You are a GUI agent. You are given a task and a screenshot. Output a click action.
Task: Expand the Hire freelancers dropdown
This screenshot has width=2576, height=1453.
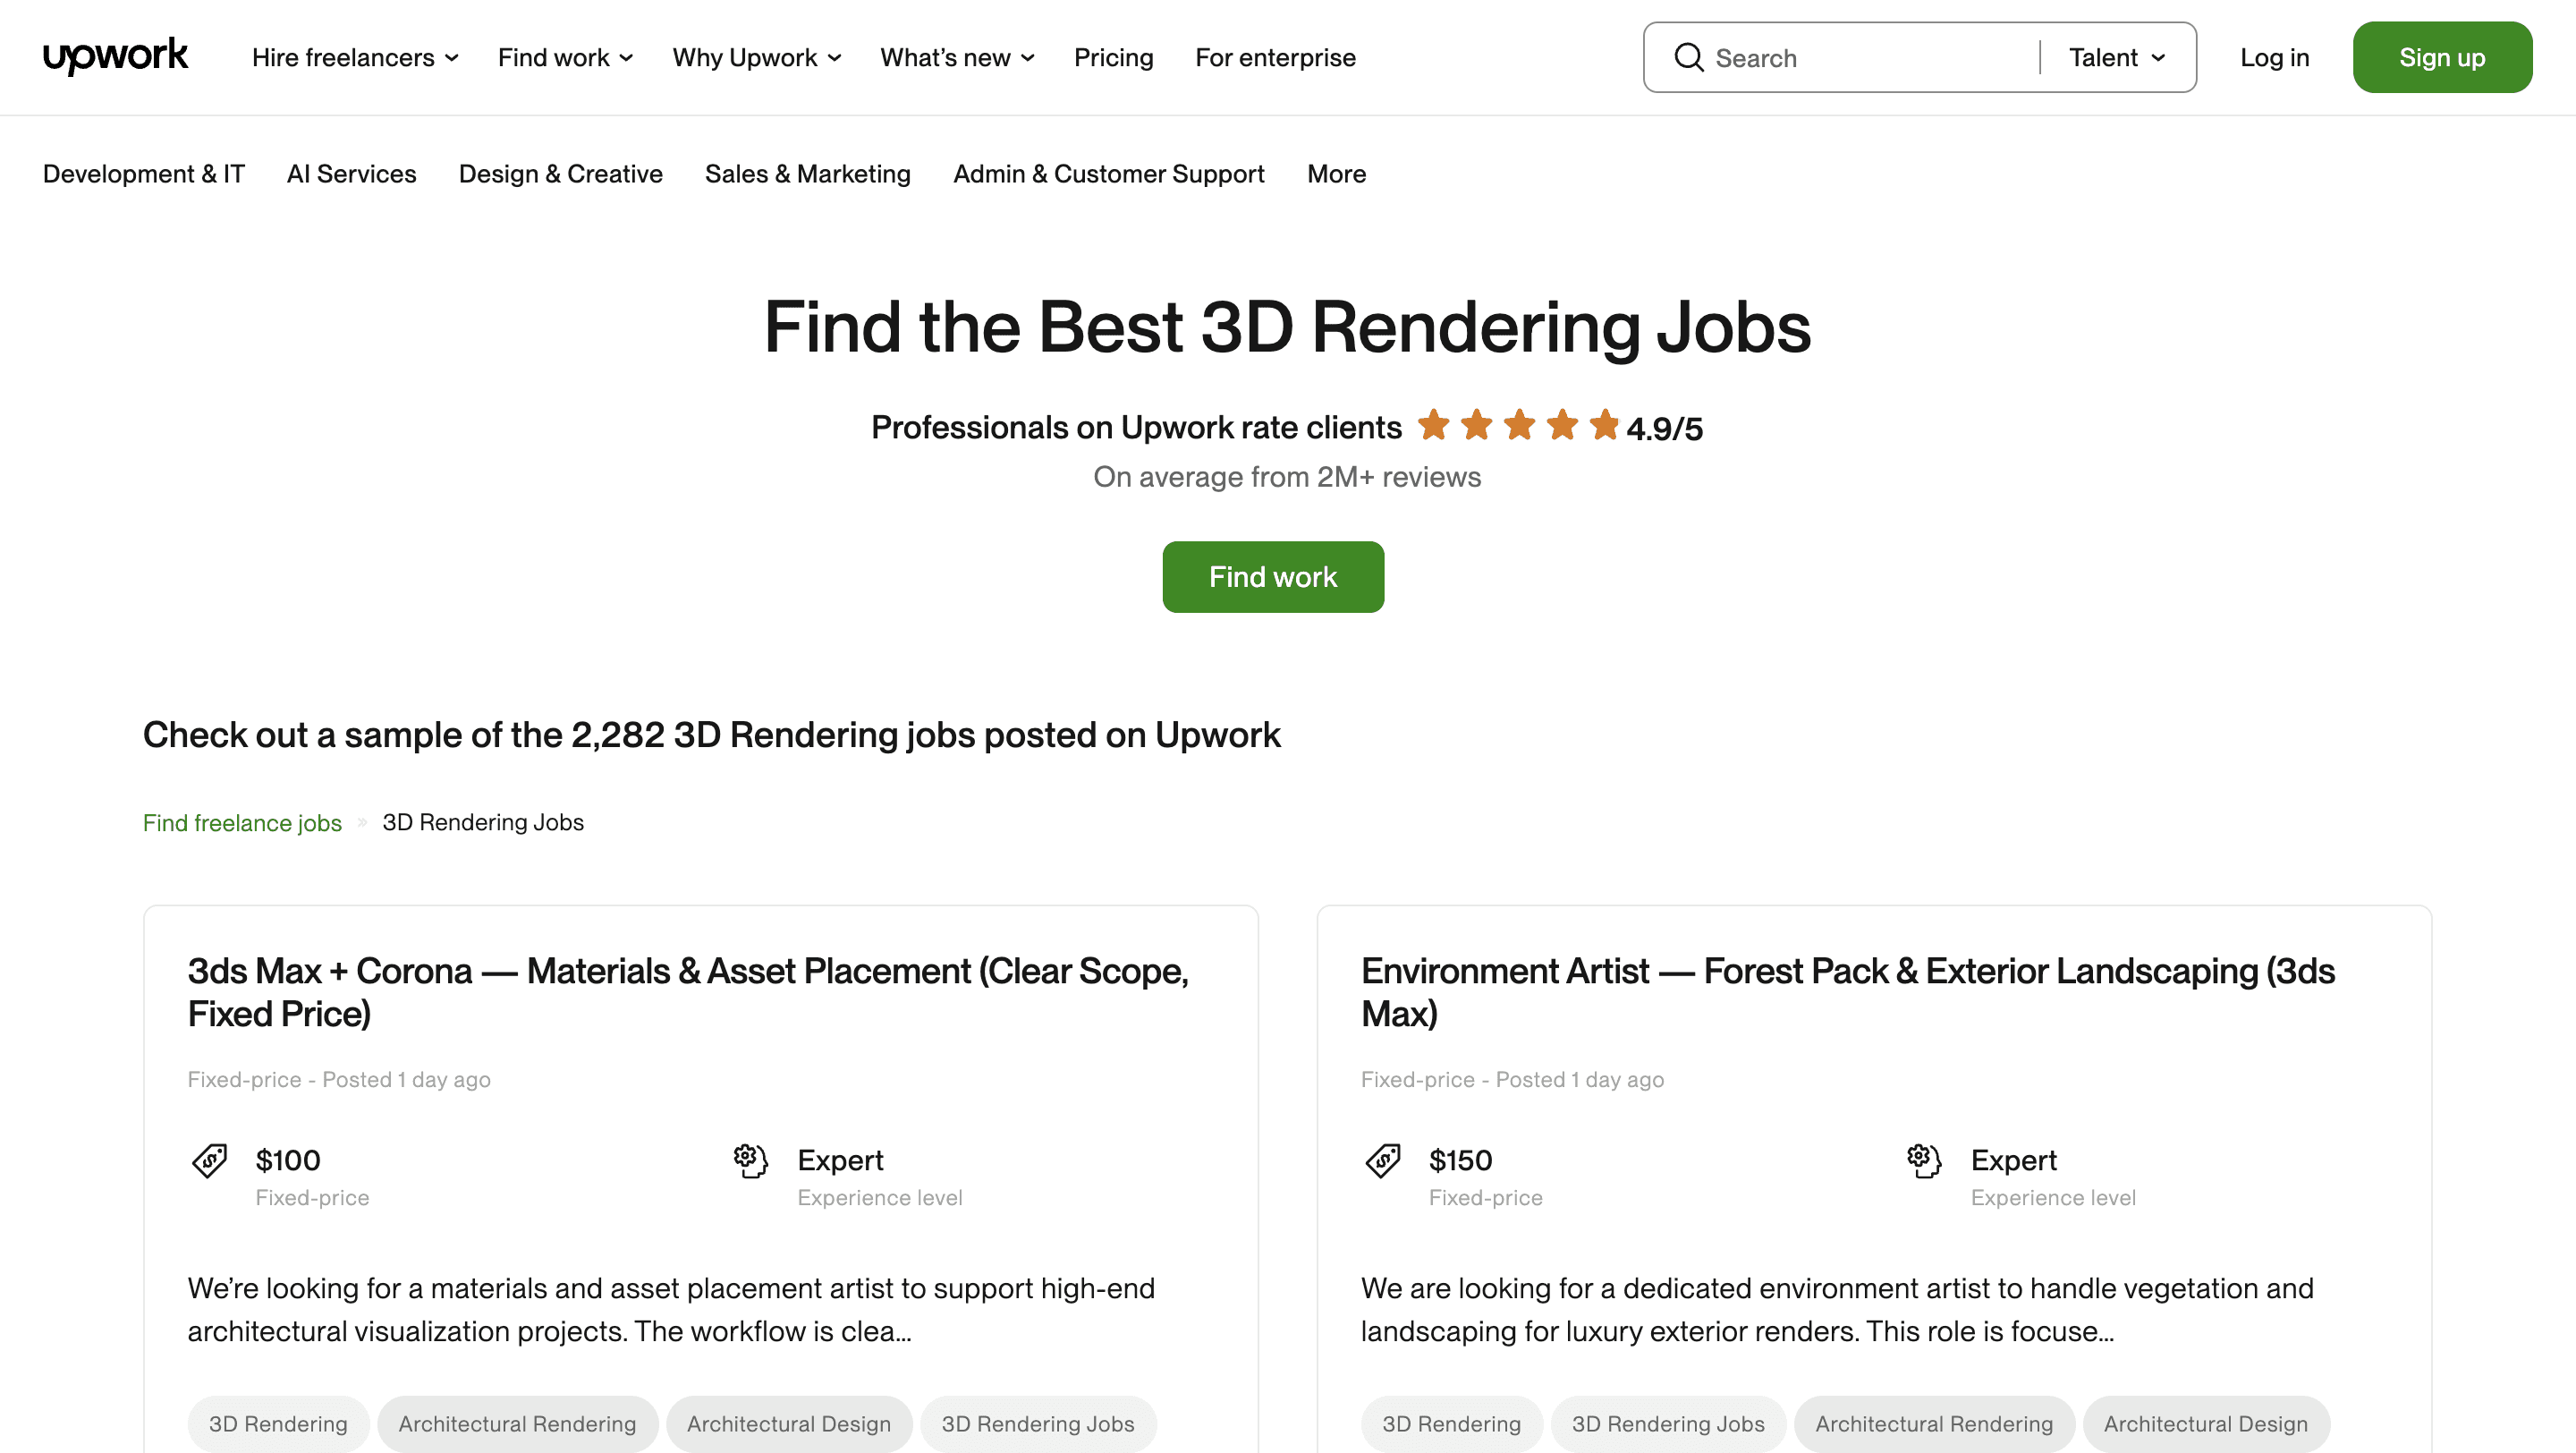pyautogui.click(x=355, y=57)
